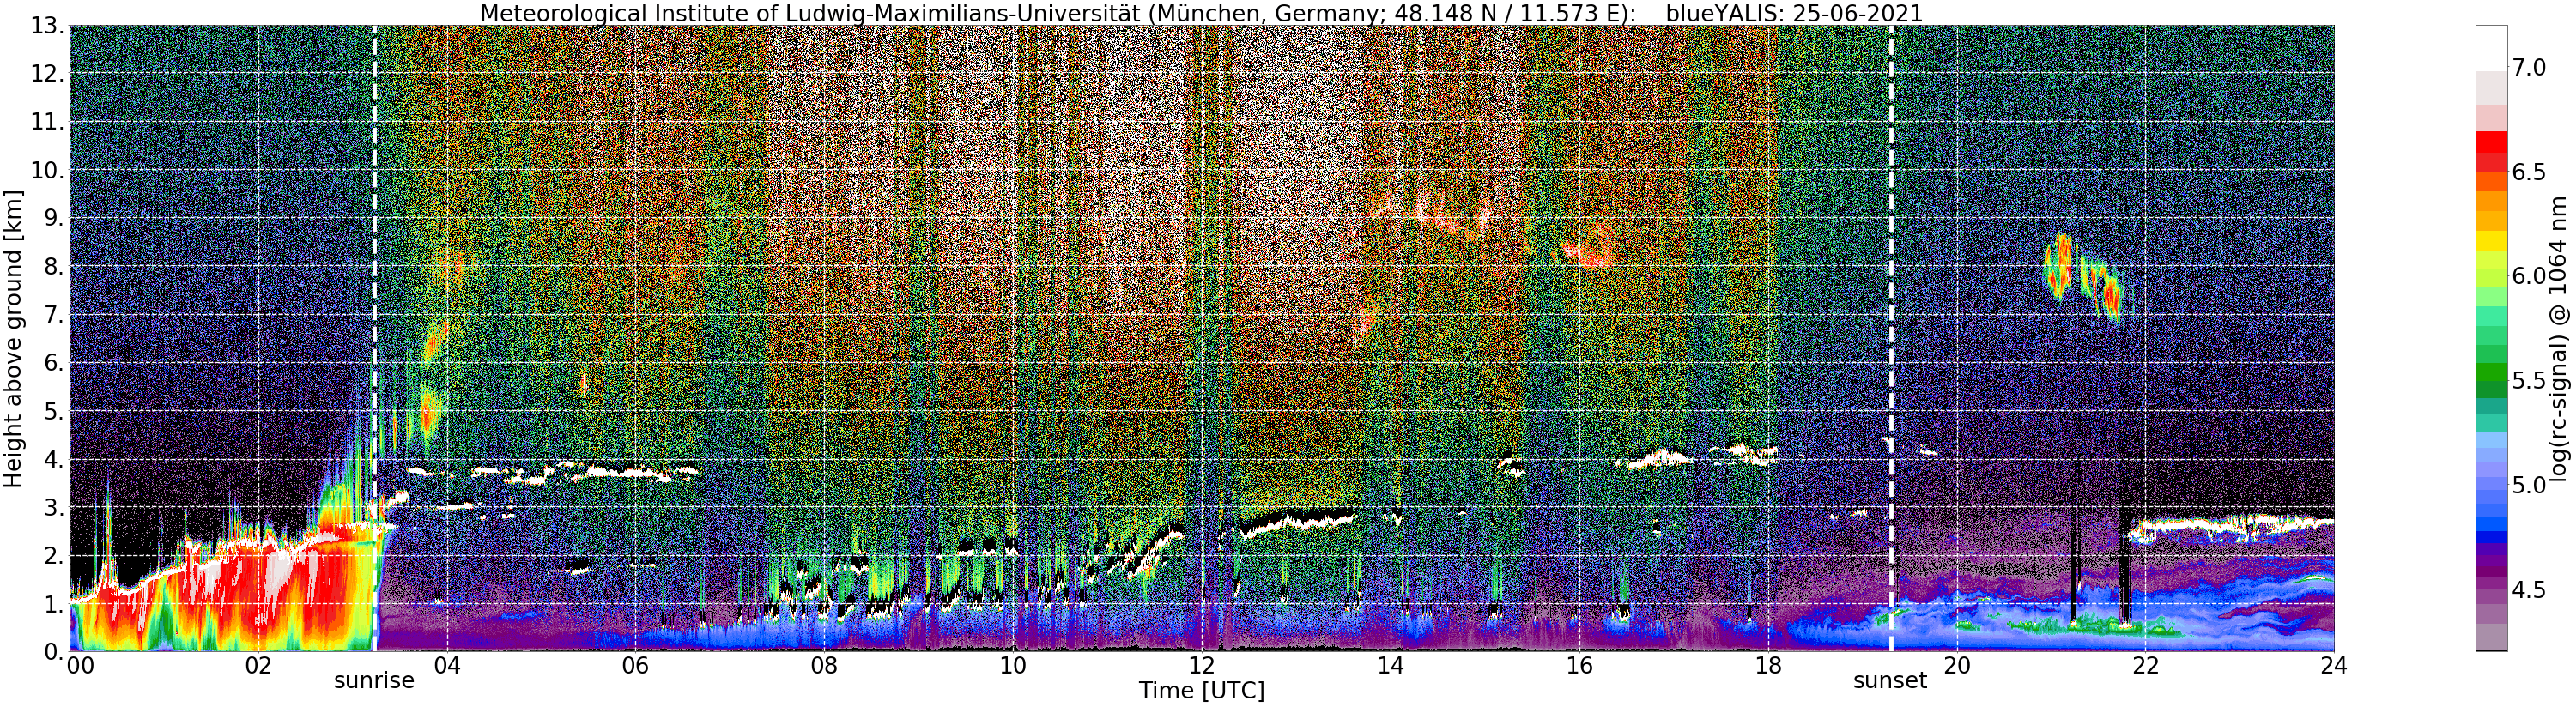Click the y-axis tick label '3.'
This screenshot has width=2576, height=707.
(x=53, y=507)
